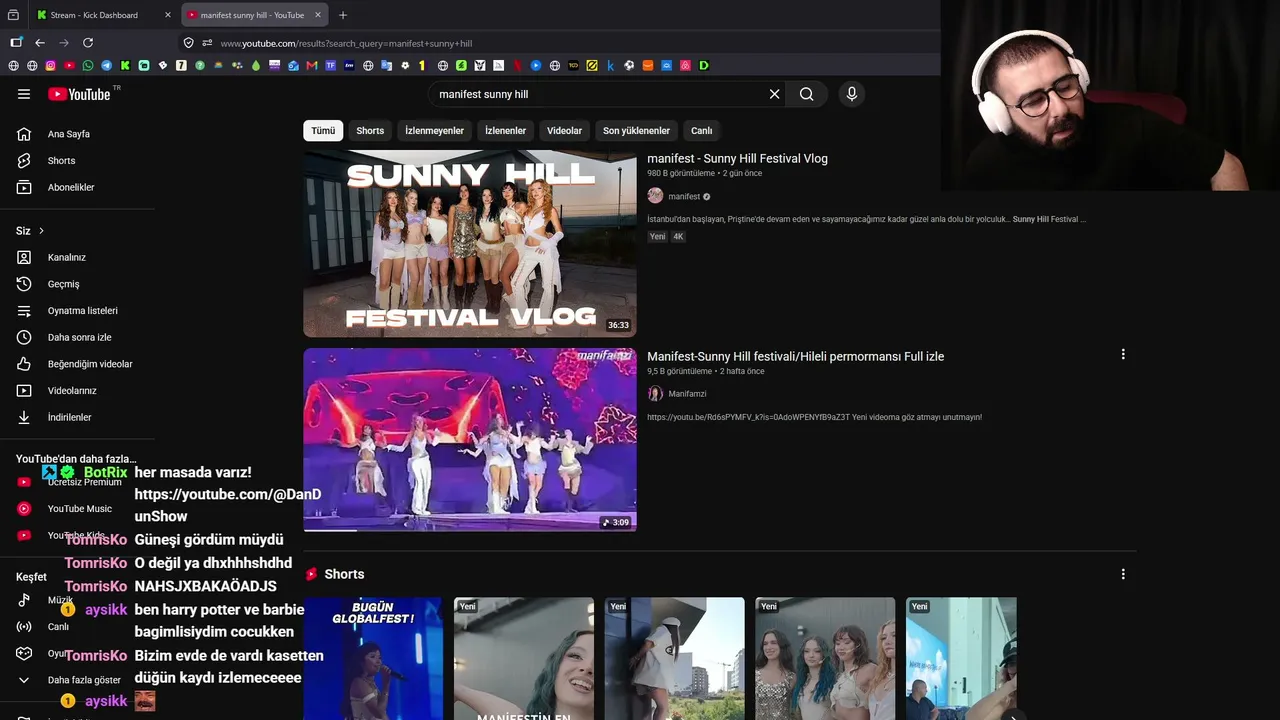
Task: Clear the search box with the X icon
Action: [x=774, y=94]
